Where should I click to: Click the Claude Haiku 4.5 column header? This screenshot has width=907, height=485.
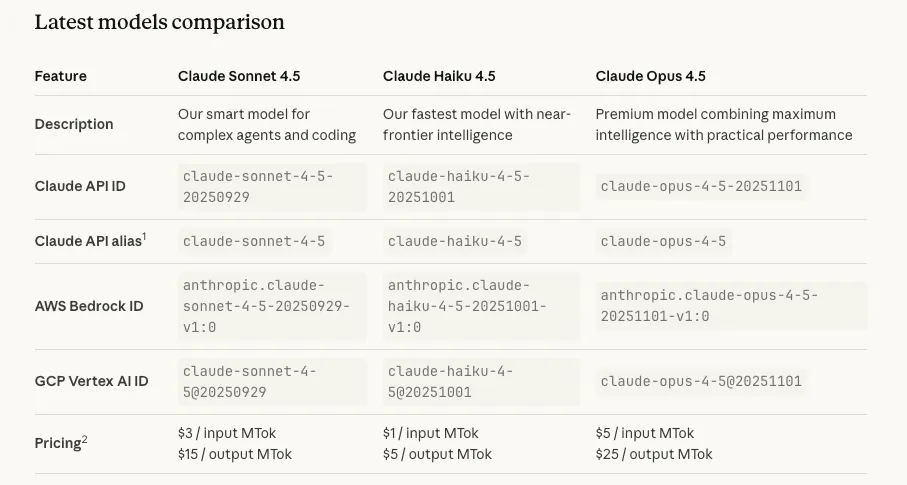pyautogui.click(x=439, y=76)
